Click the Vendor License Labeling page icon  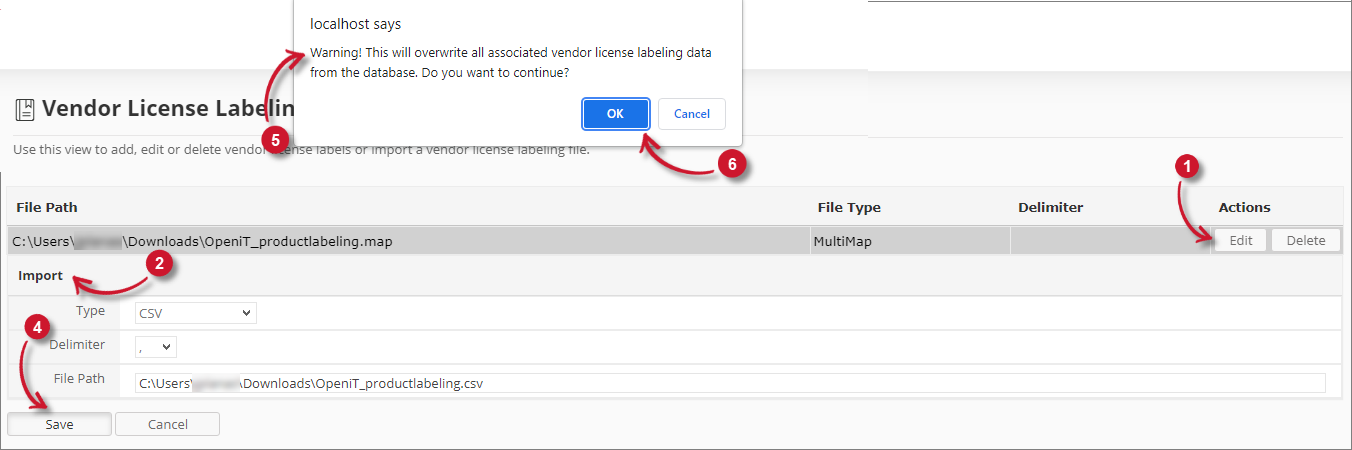(25, 109)
